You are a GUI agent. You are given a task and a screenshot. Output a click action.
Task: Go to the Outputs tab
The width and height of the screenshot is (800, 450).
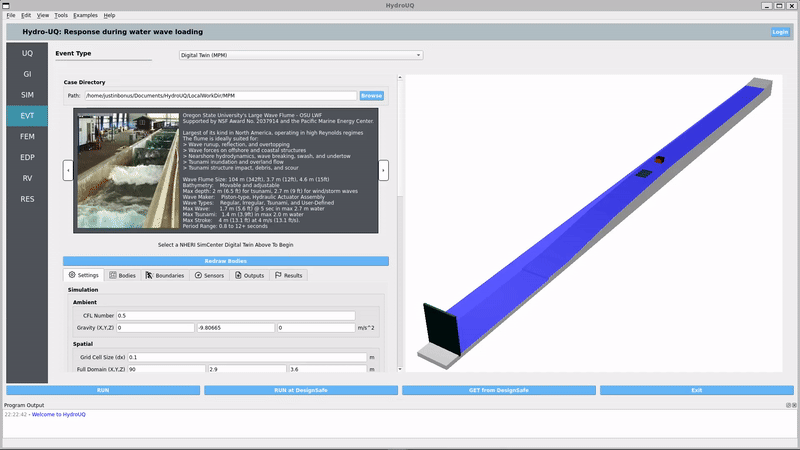point(250,275)
